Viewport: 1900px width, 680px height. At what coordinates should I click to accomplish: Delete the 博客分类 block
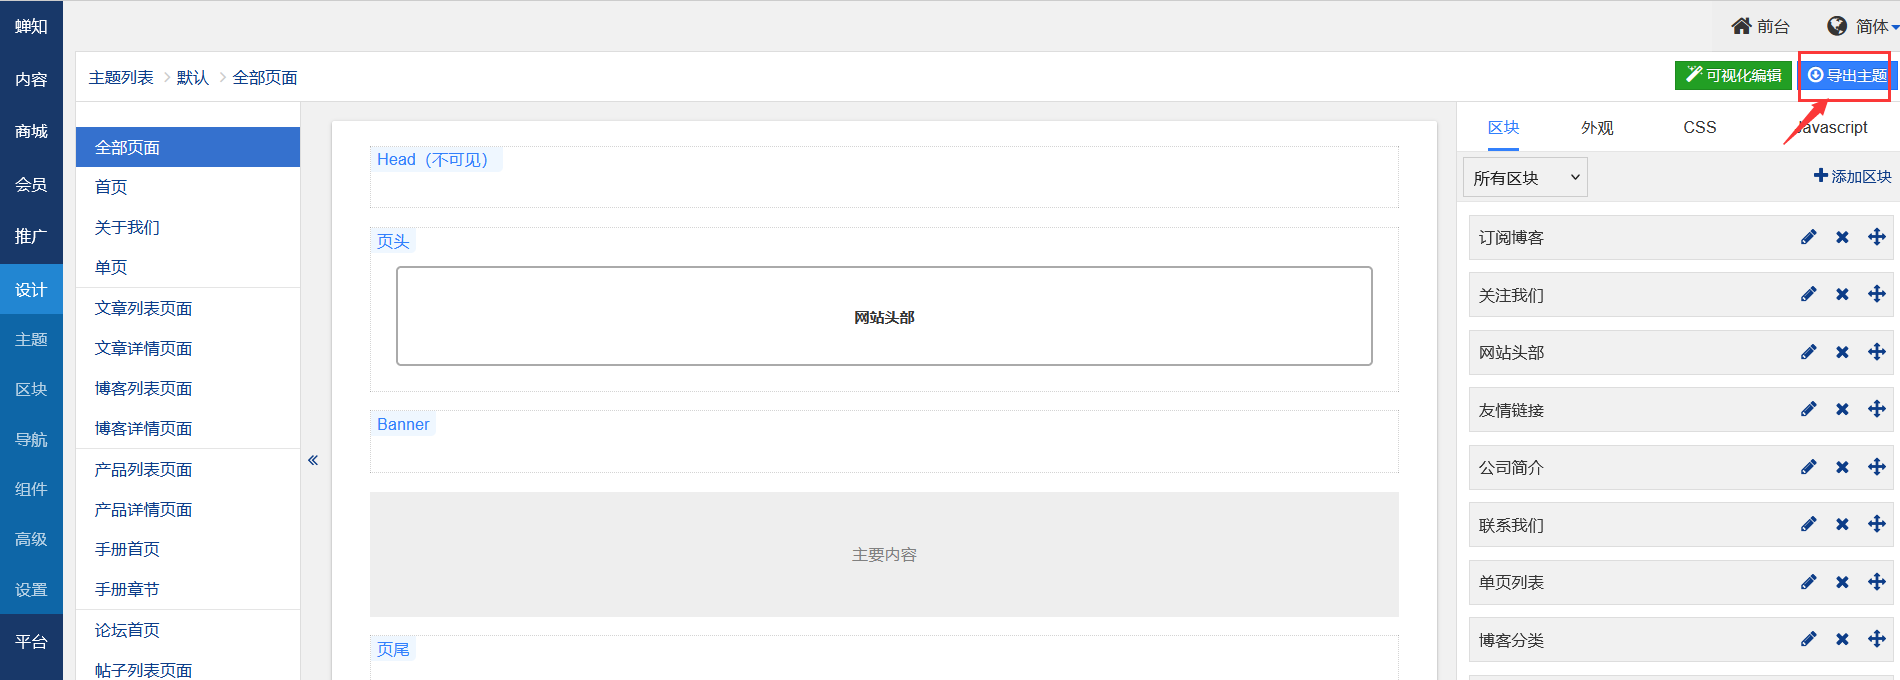pyautogui.click(x=1842, y=640)
